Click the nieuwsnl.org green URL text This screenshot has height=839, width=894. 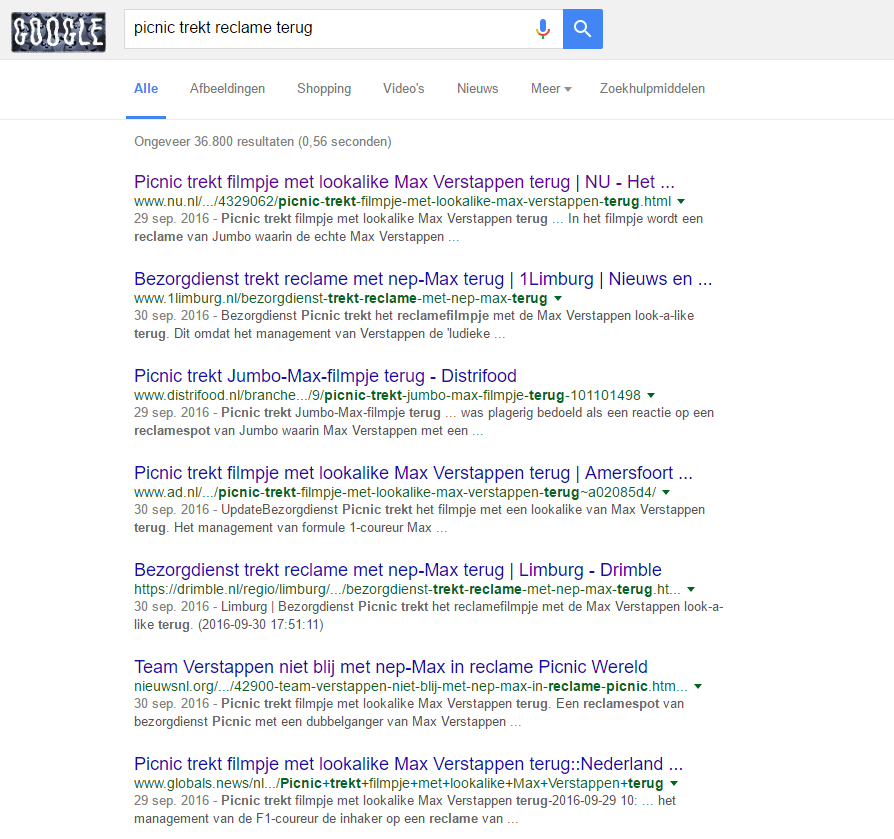coord(411,686)
